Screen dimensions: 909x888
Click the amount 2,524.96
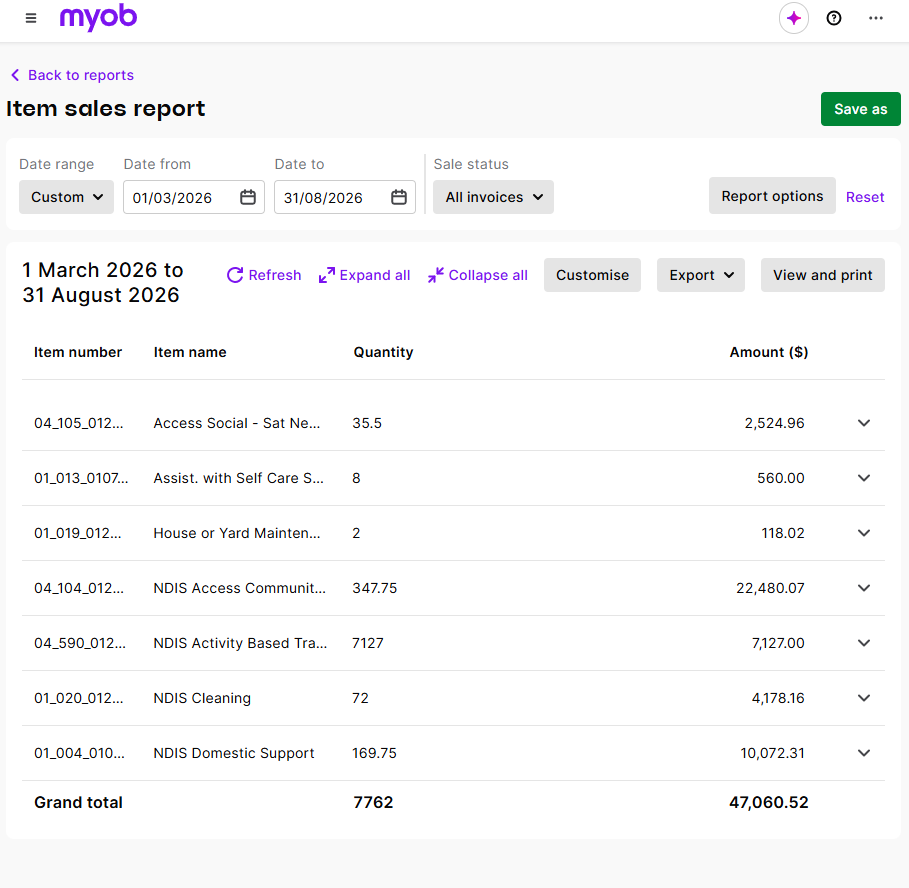tap(775, 423)
